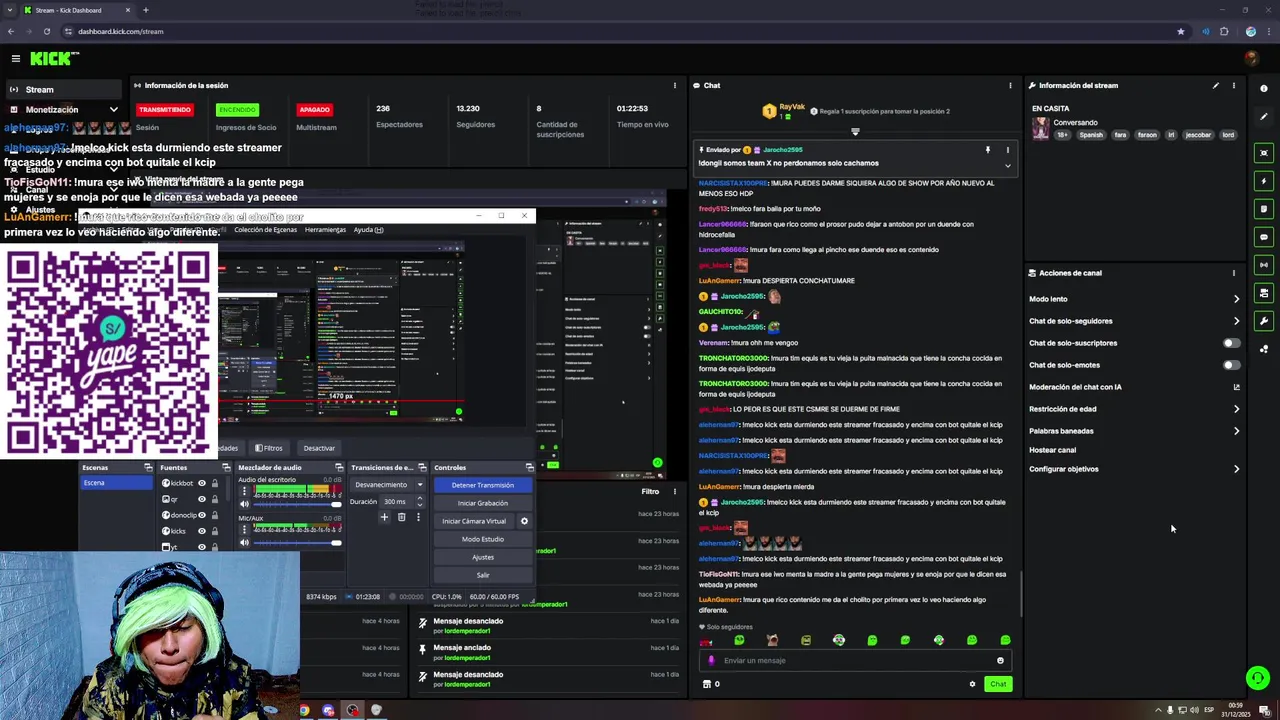The width and height of the screenshot is (1280, 720).
Task: Select Escena in OBS scenes list
Action: (x=114, y=483)
